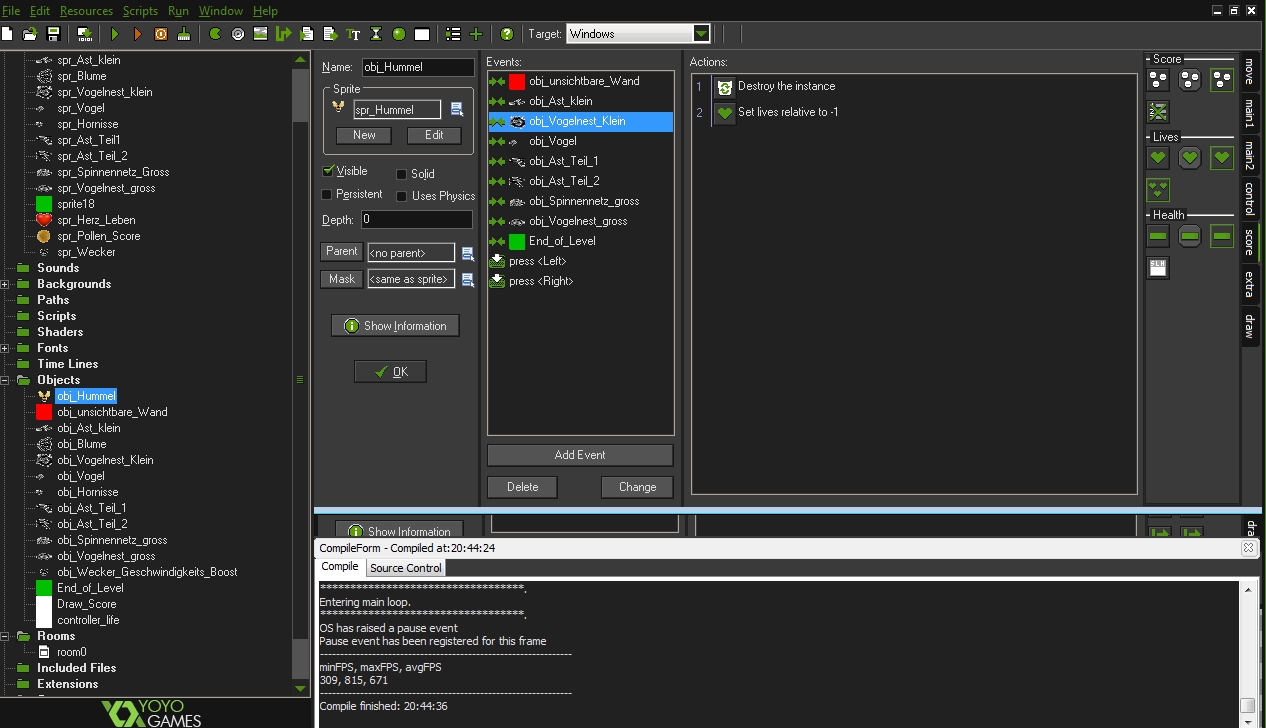
Task: Open the Resources menu
Action: [86, 11]
